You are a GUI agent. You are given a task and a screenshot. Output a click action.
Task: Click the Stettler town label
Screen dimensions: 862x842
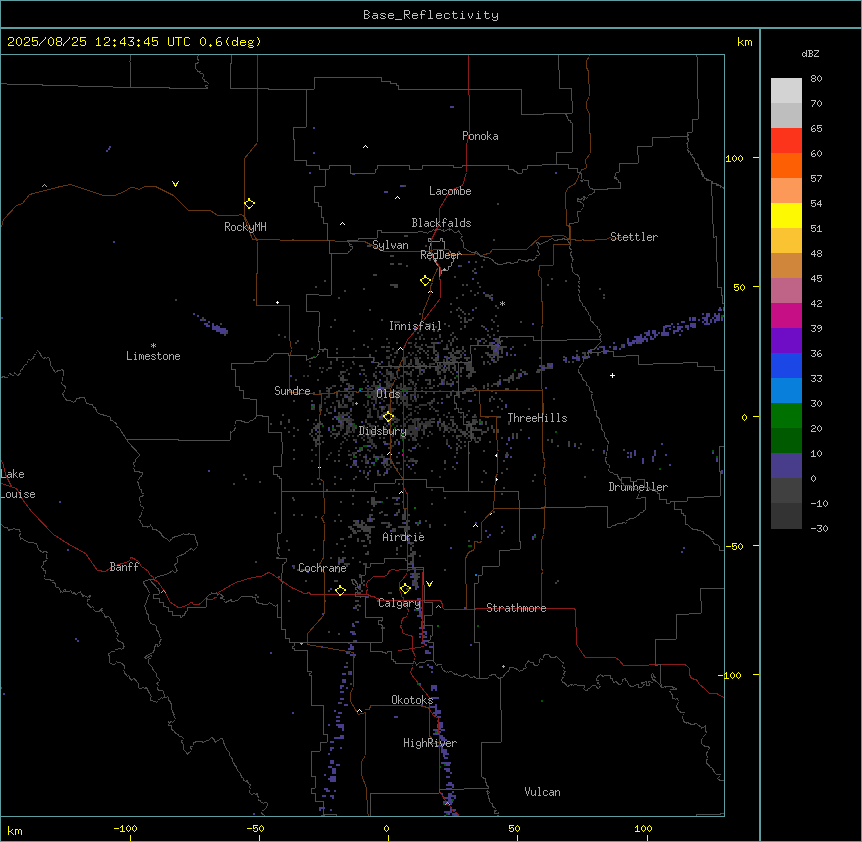[x=634, y=237]
